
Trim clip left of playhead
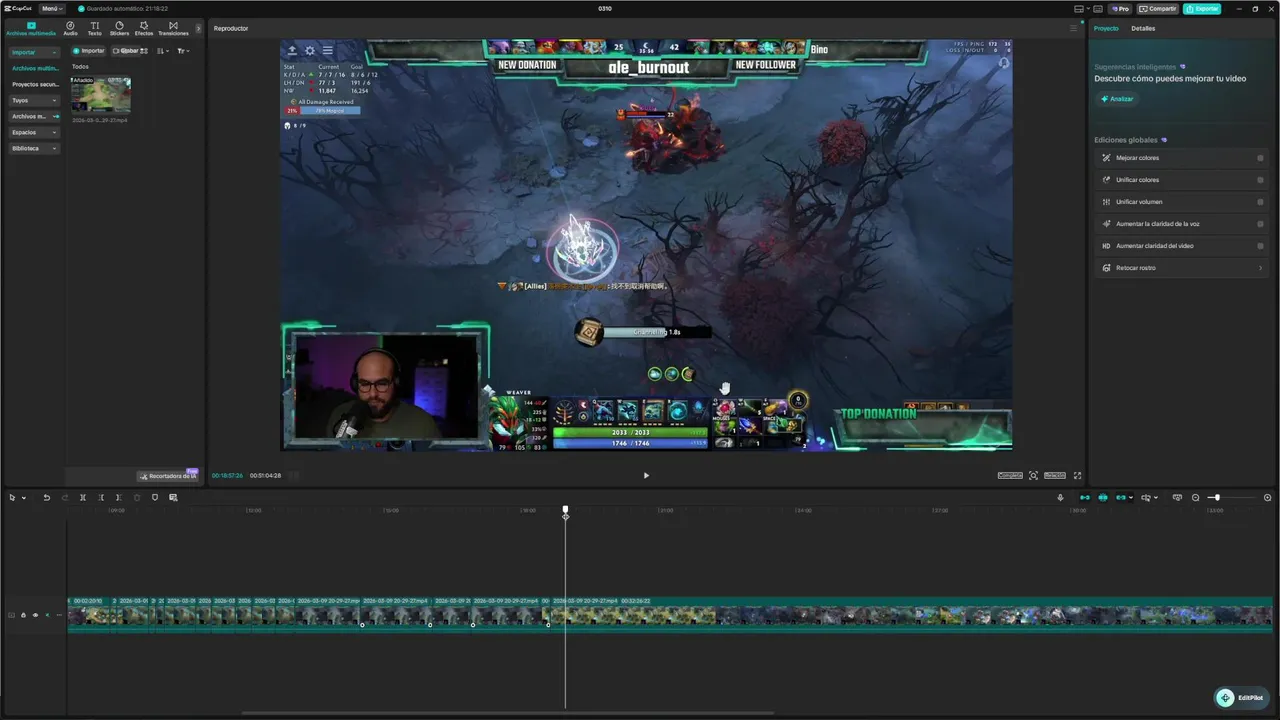[x=101, y=497]
